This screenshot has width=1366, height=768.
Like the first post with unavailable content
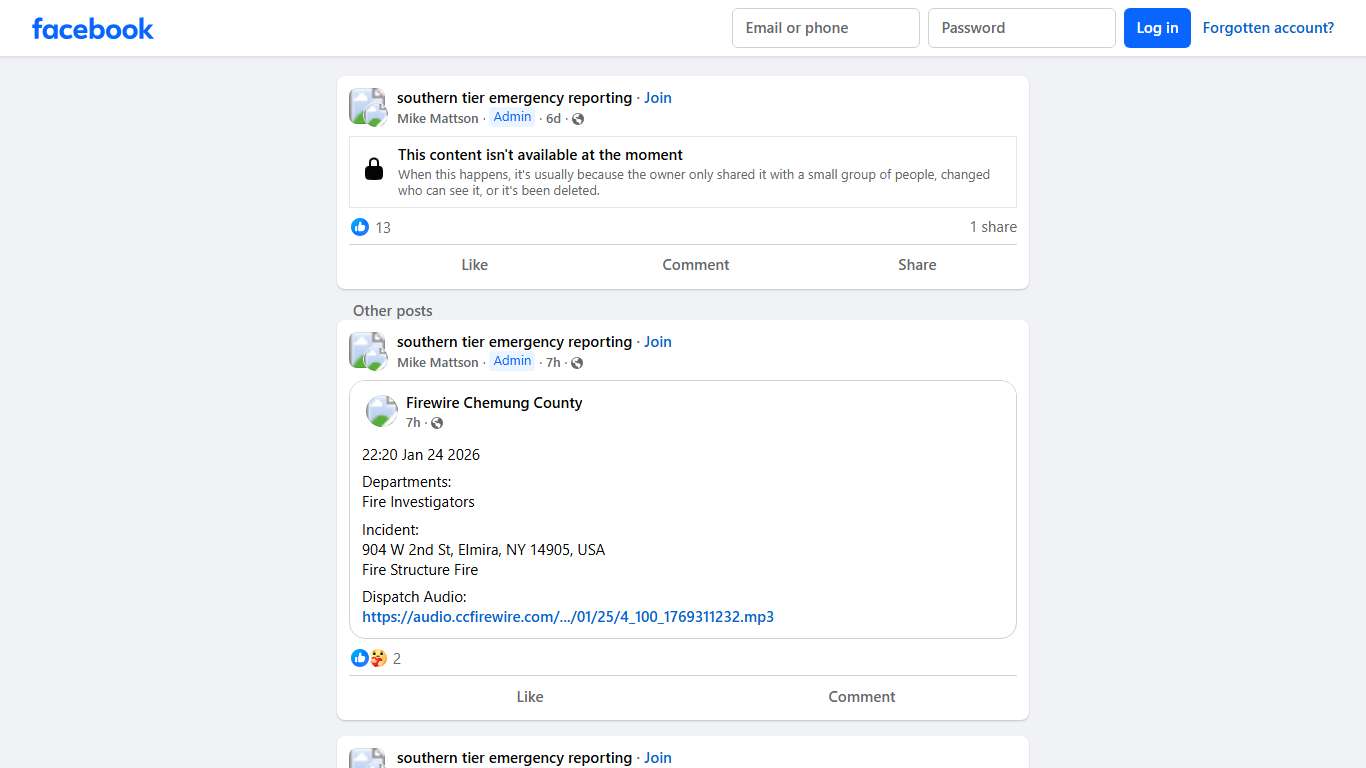point(475,265)
